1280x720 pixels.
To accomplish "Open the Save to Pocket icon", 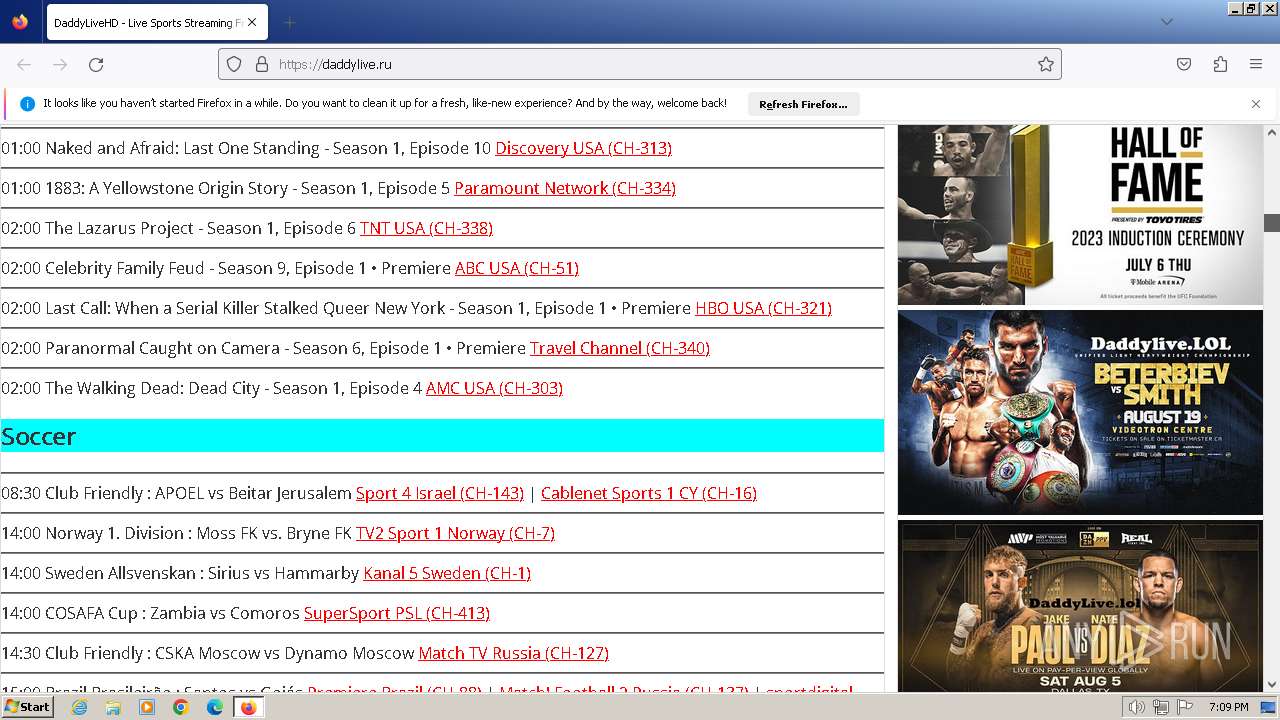I will [1184, 64].
